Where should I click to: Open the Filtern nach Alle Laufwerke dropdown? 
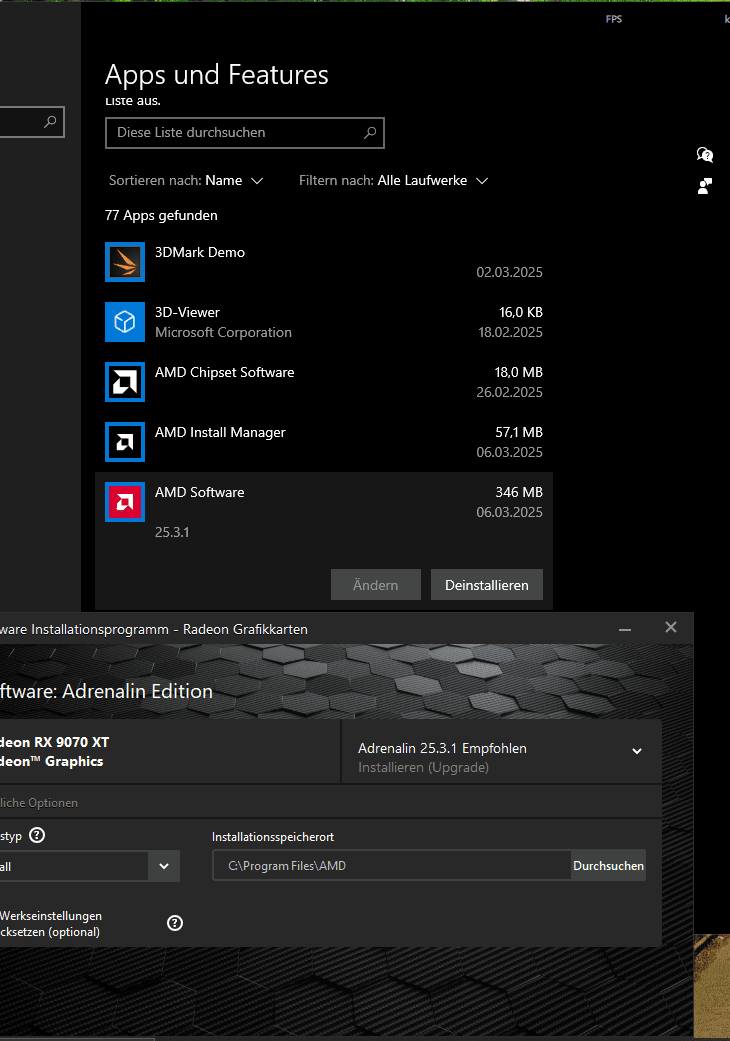tap(394, 181)
